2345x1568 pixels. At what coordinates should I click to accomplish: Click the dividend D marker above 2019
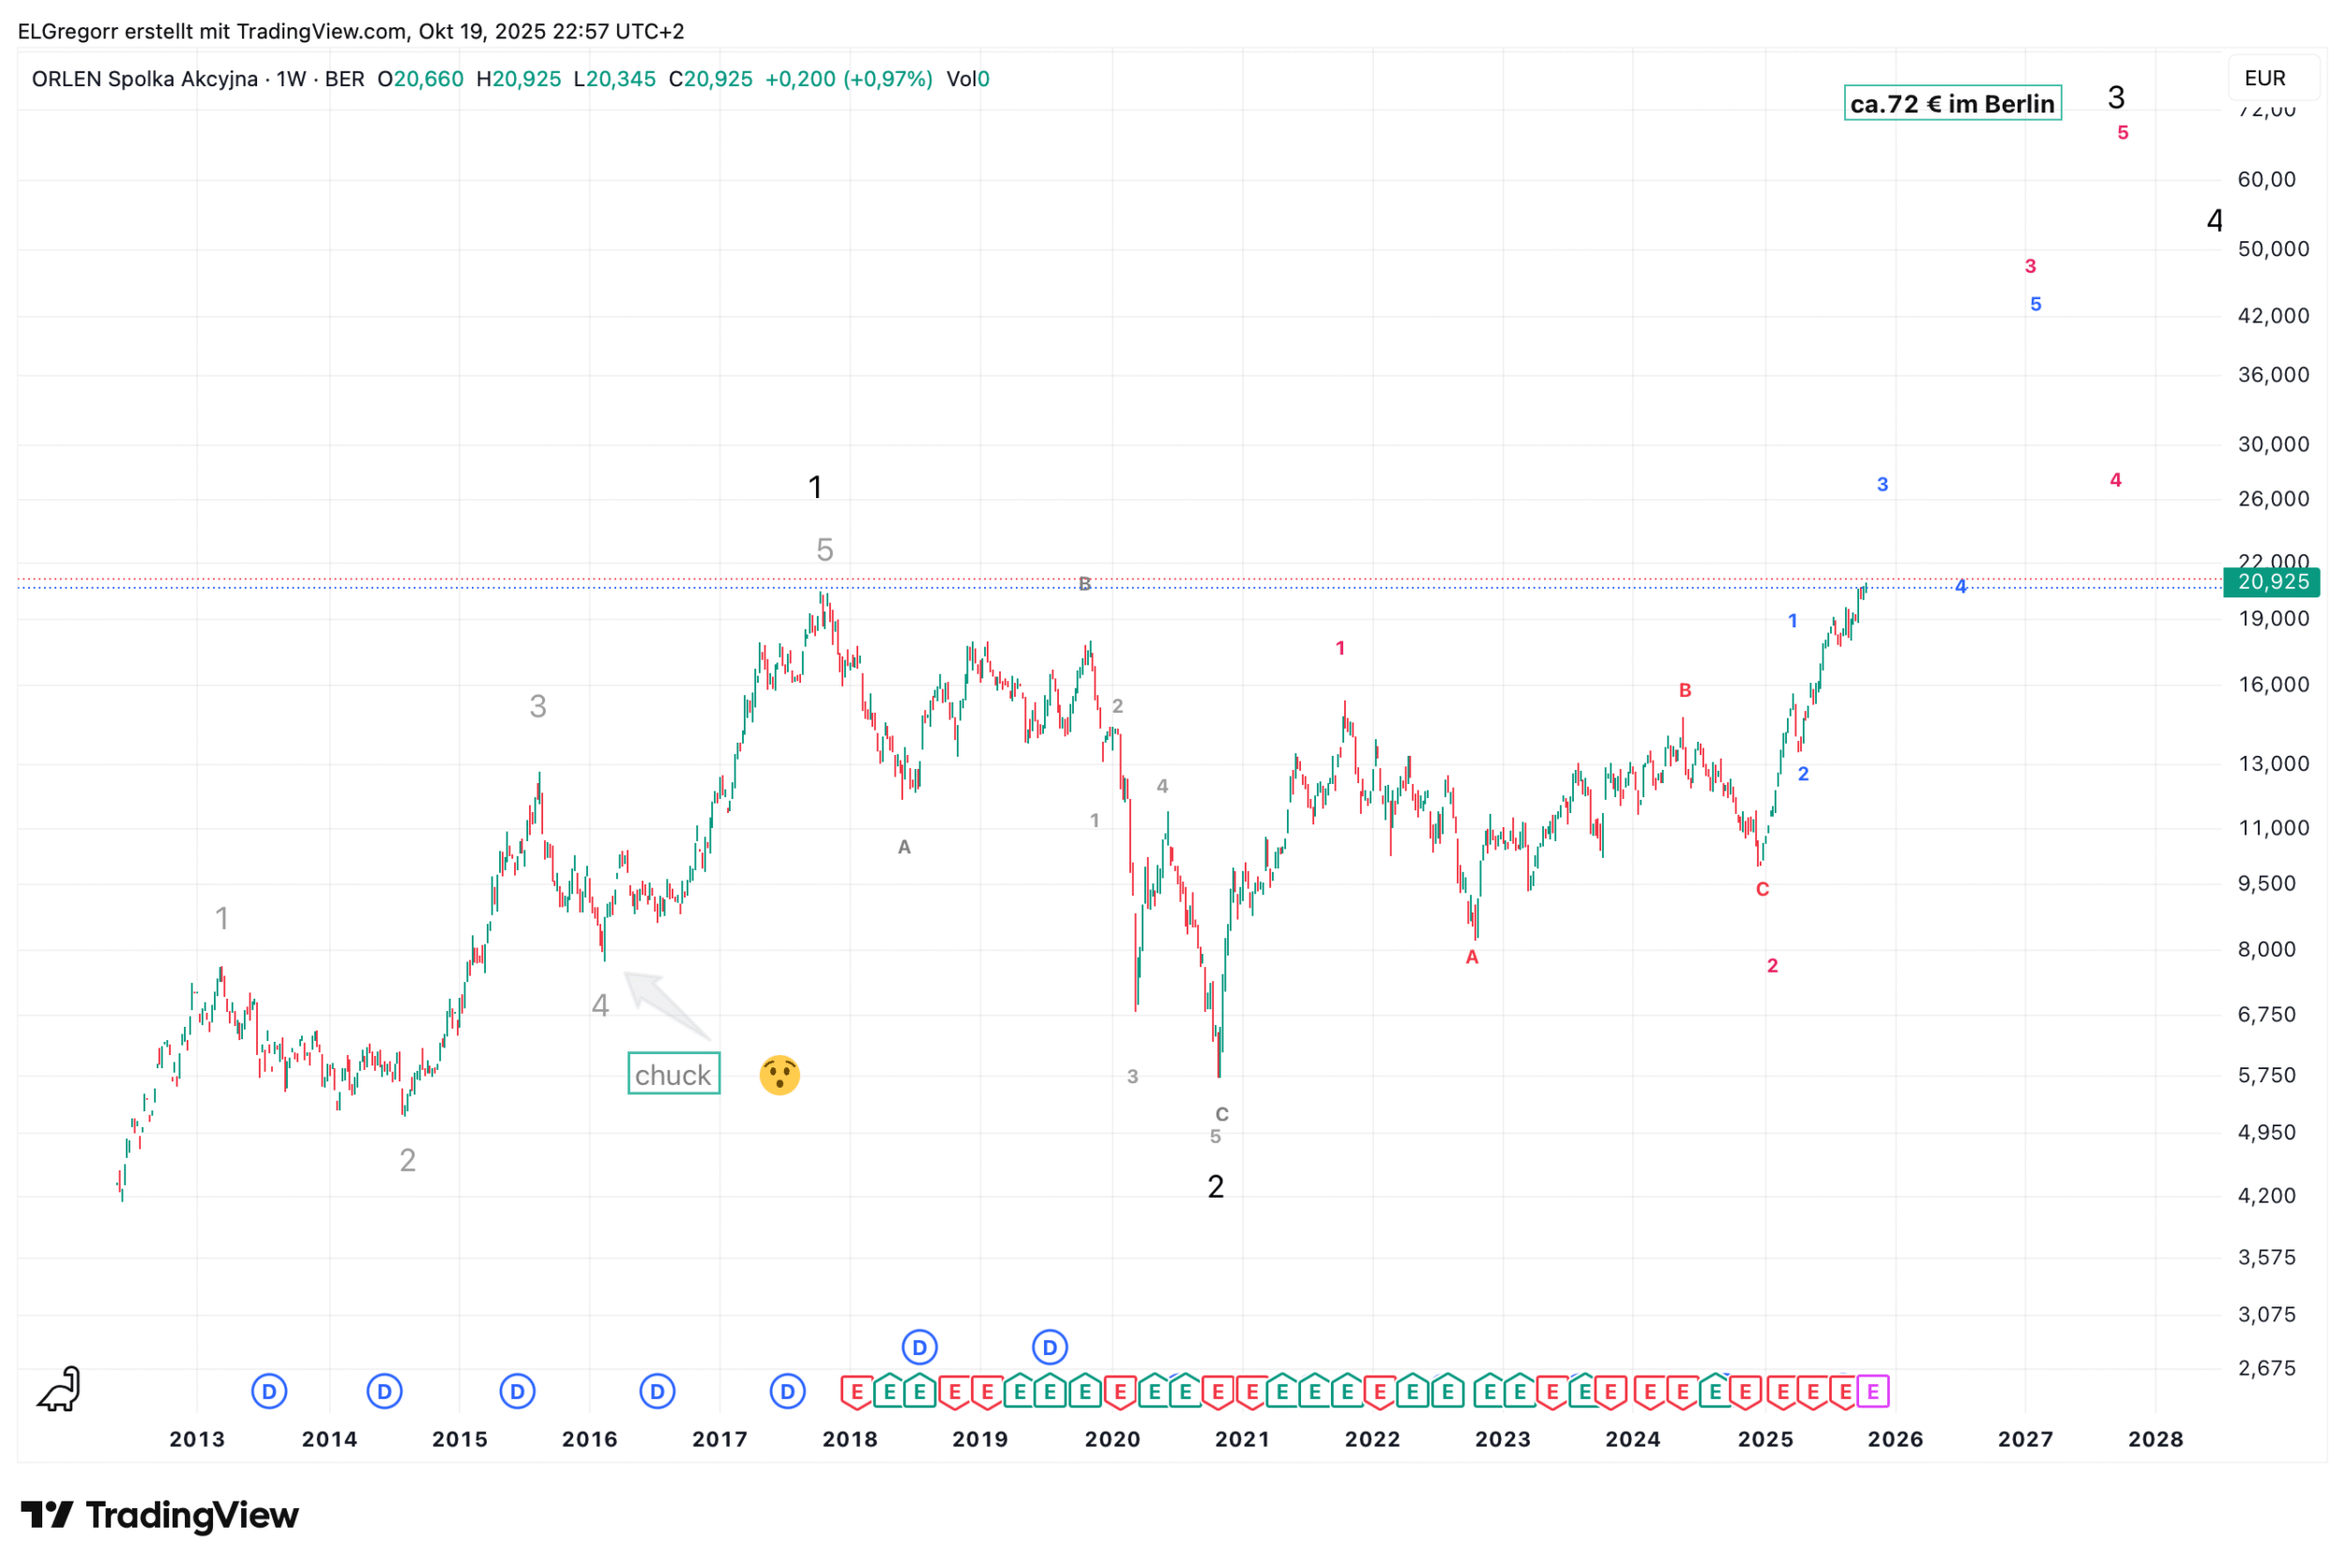[1049, 1347]
